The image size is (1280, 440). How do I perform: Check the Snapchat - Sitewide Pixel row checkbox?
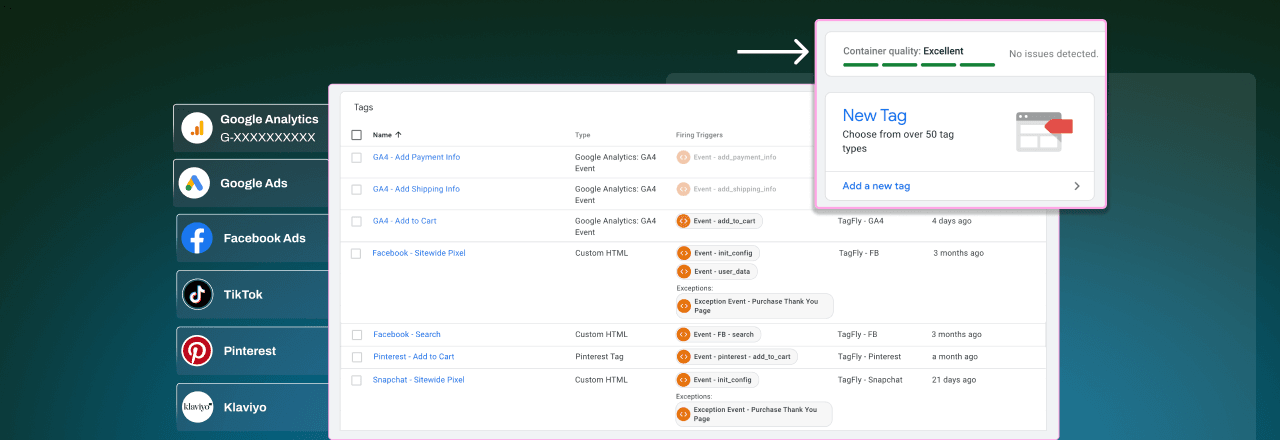(x=356, y=380)
